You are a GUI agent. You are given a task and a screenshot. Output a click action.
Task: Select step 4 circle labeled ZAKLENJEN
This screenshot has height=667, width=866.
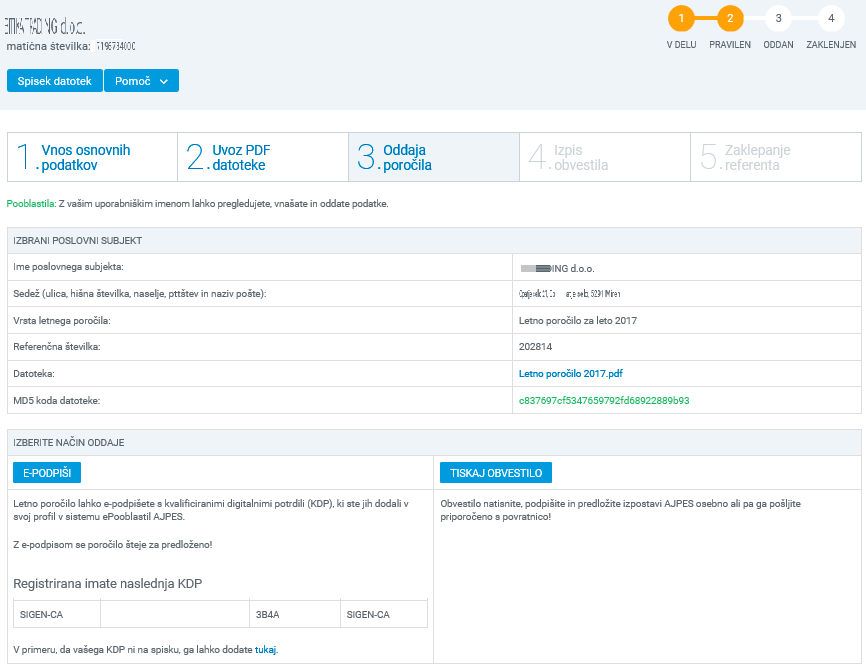point(831,18)
